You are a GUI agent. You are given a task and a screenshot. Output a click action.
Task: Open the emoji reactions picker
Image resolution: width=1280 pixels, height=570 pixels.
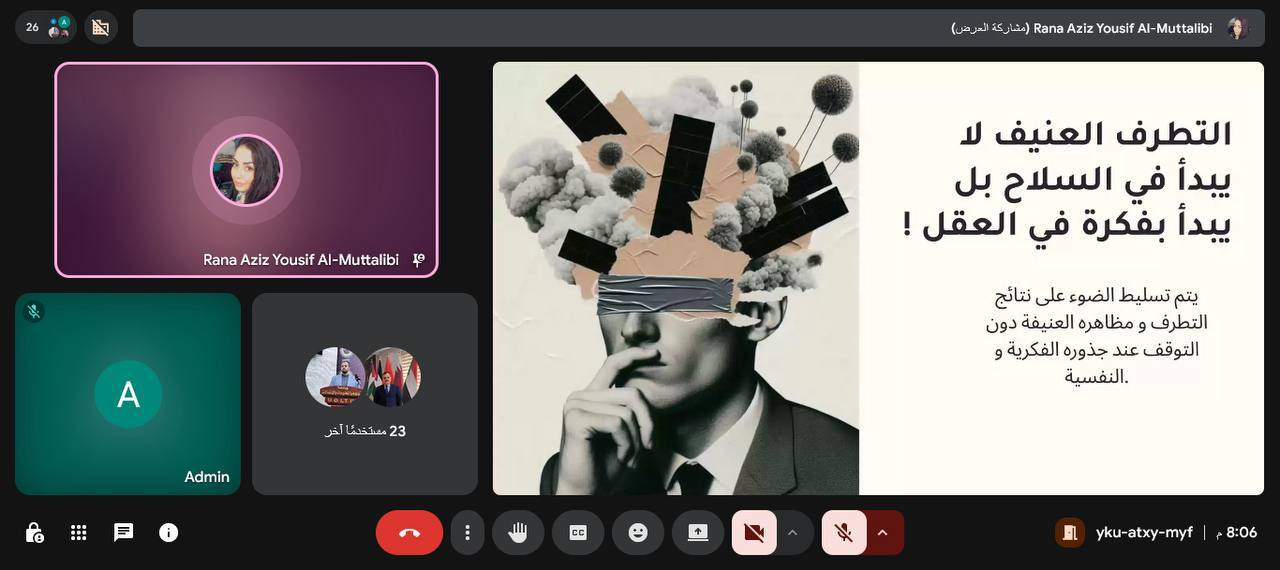(638, 532)
